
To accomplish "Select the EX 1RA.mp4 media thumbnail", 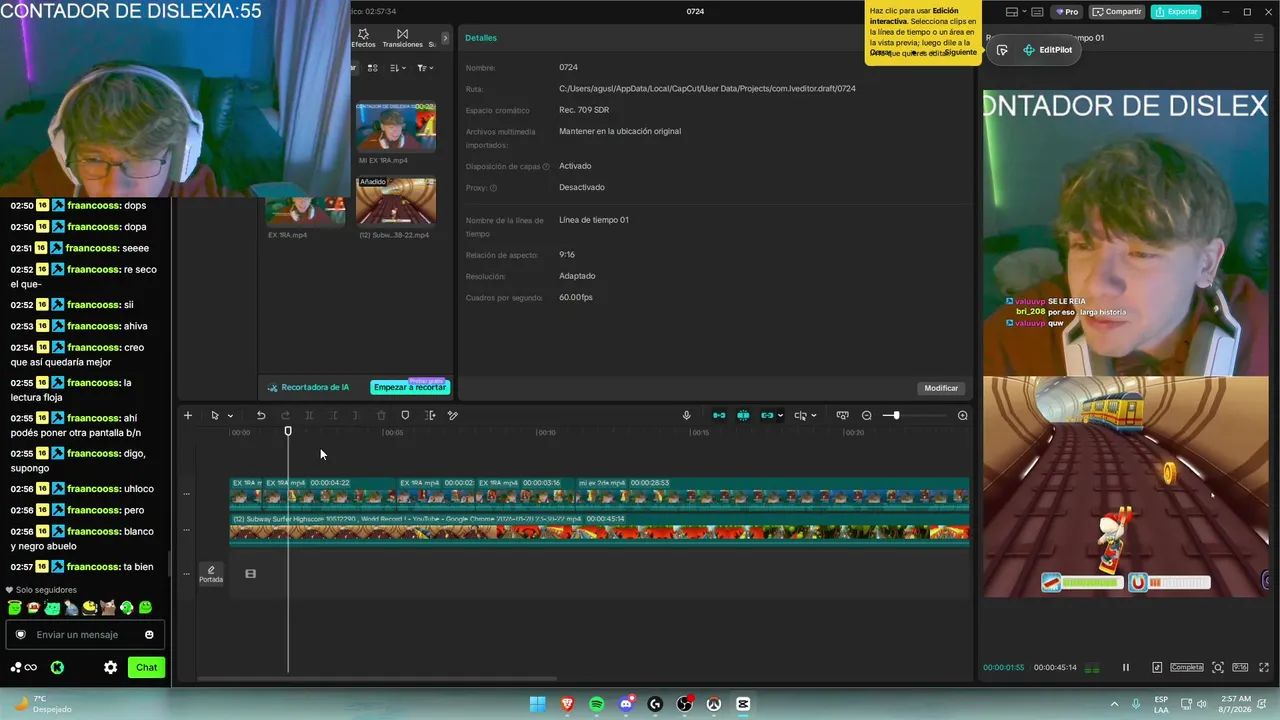I will click(x=305, y=211).
